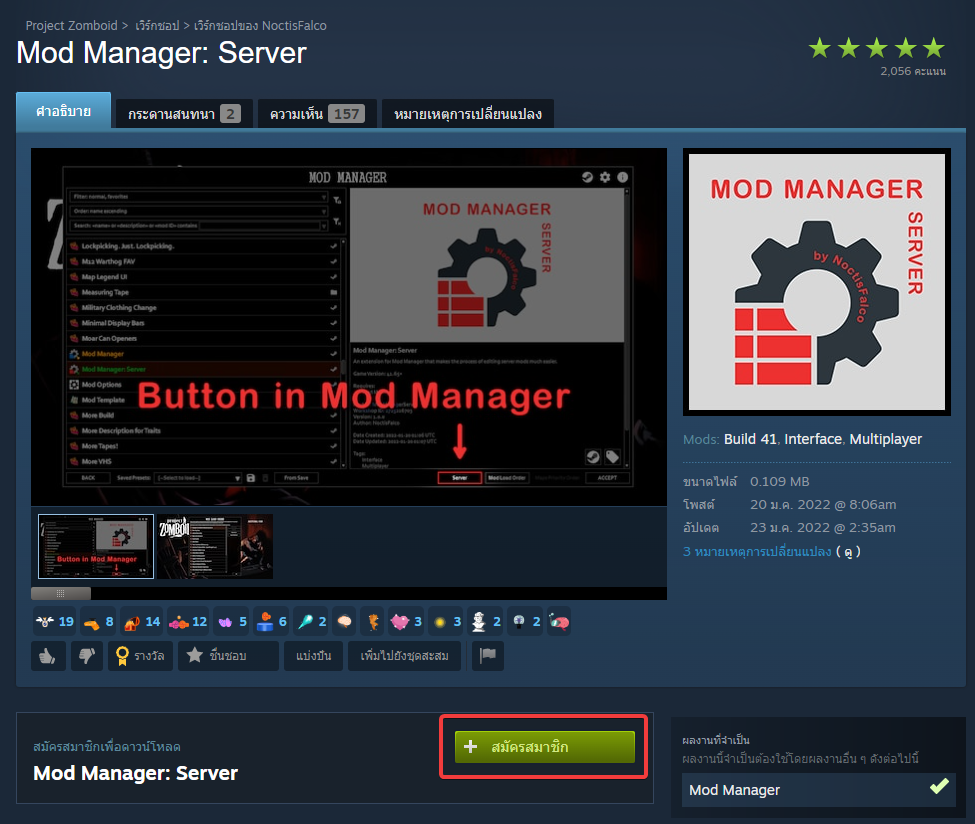Click the ดู (view) change notes link
This screenshot has height=824, width=975.
pyautogui.click(x=848, y=552)
